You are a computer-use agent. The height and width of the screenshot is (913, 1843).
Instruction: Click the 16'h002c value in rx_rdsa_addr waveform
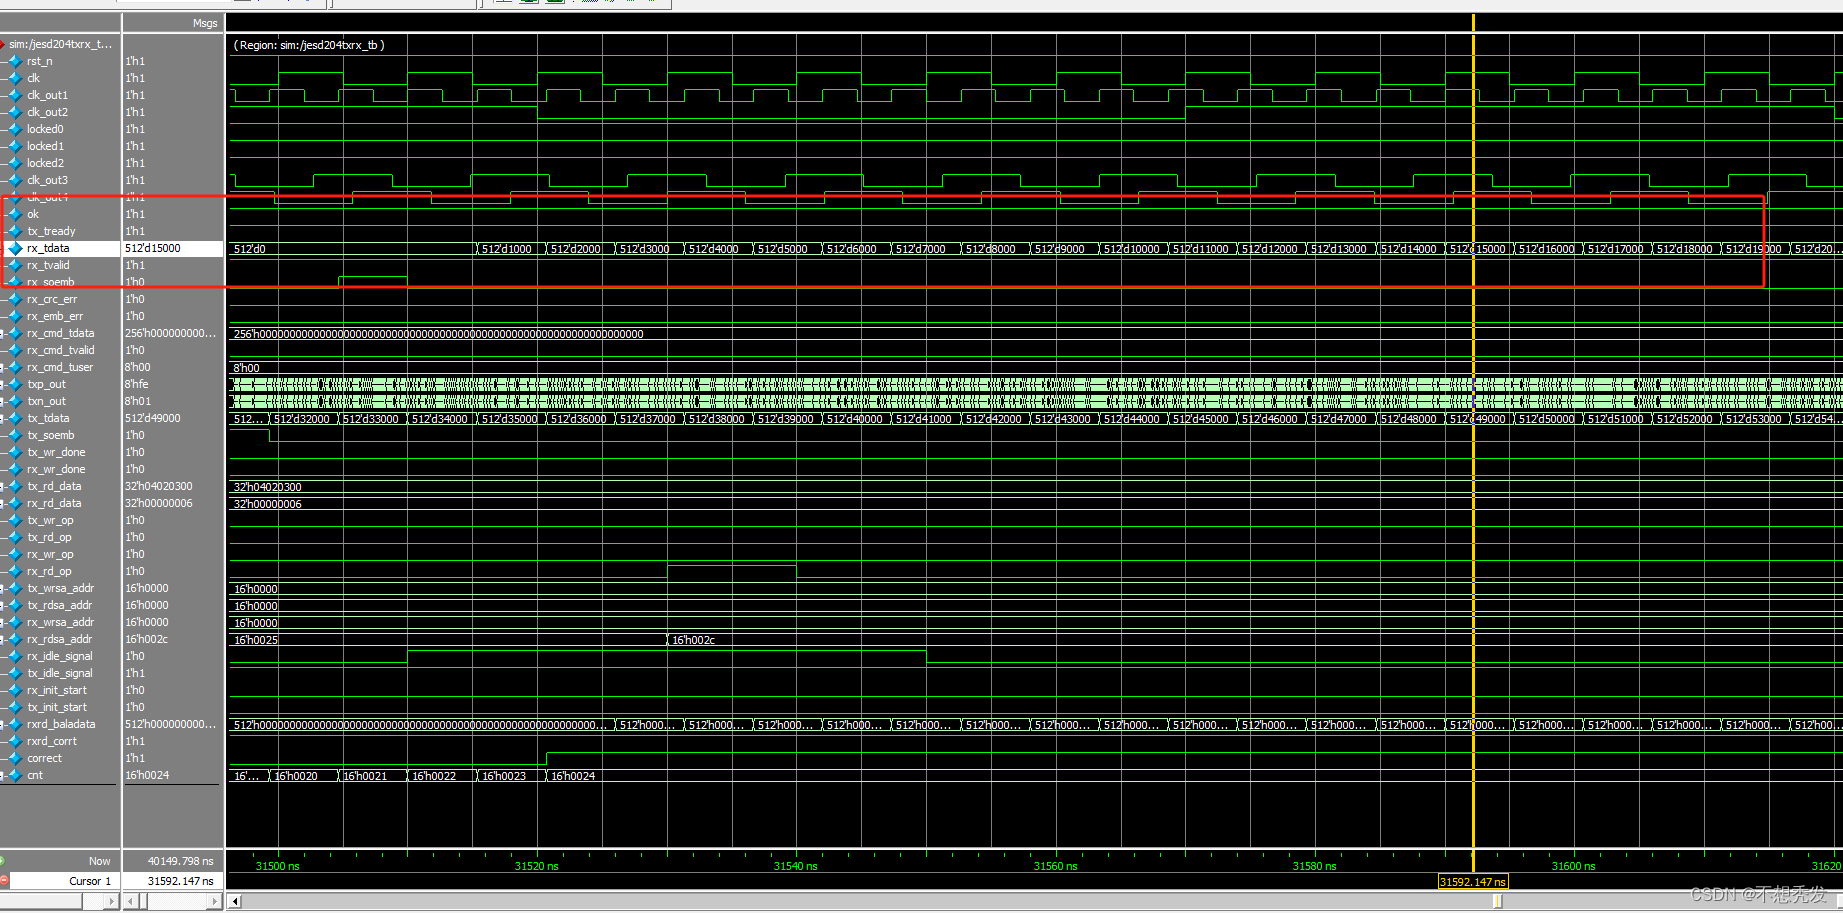click(x=693, y=640)
